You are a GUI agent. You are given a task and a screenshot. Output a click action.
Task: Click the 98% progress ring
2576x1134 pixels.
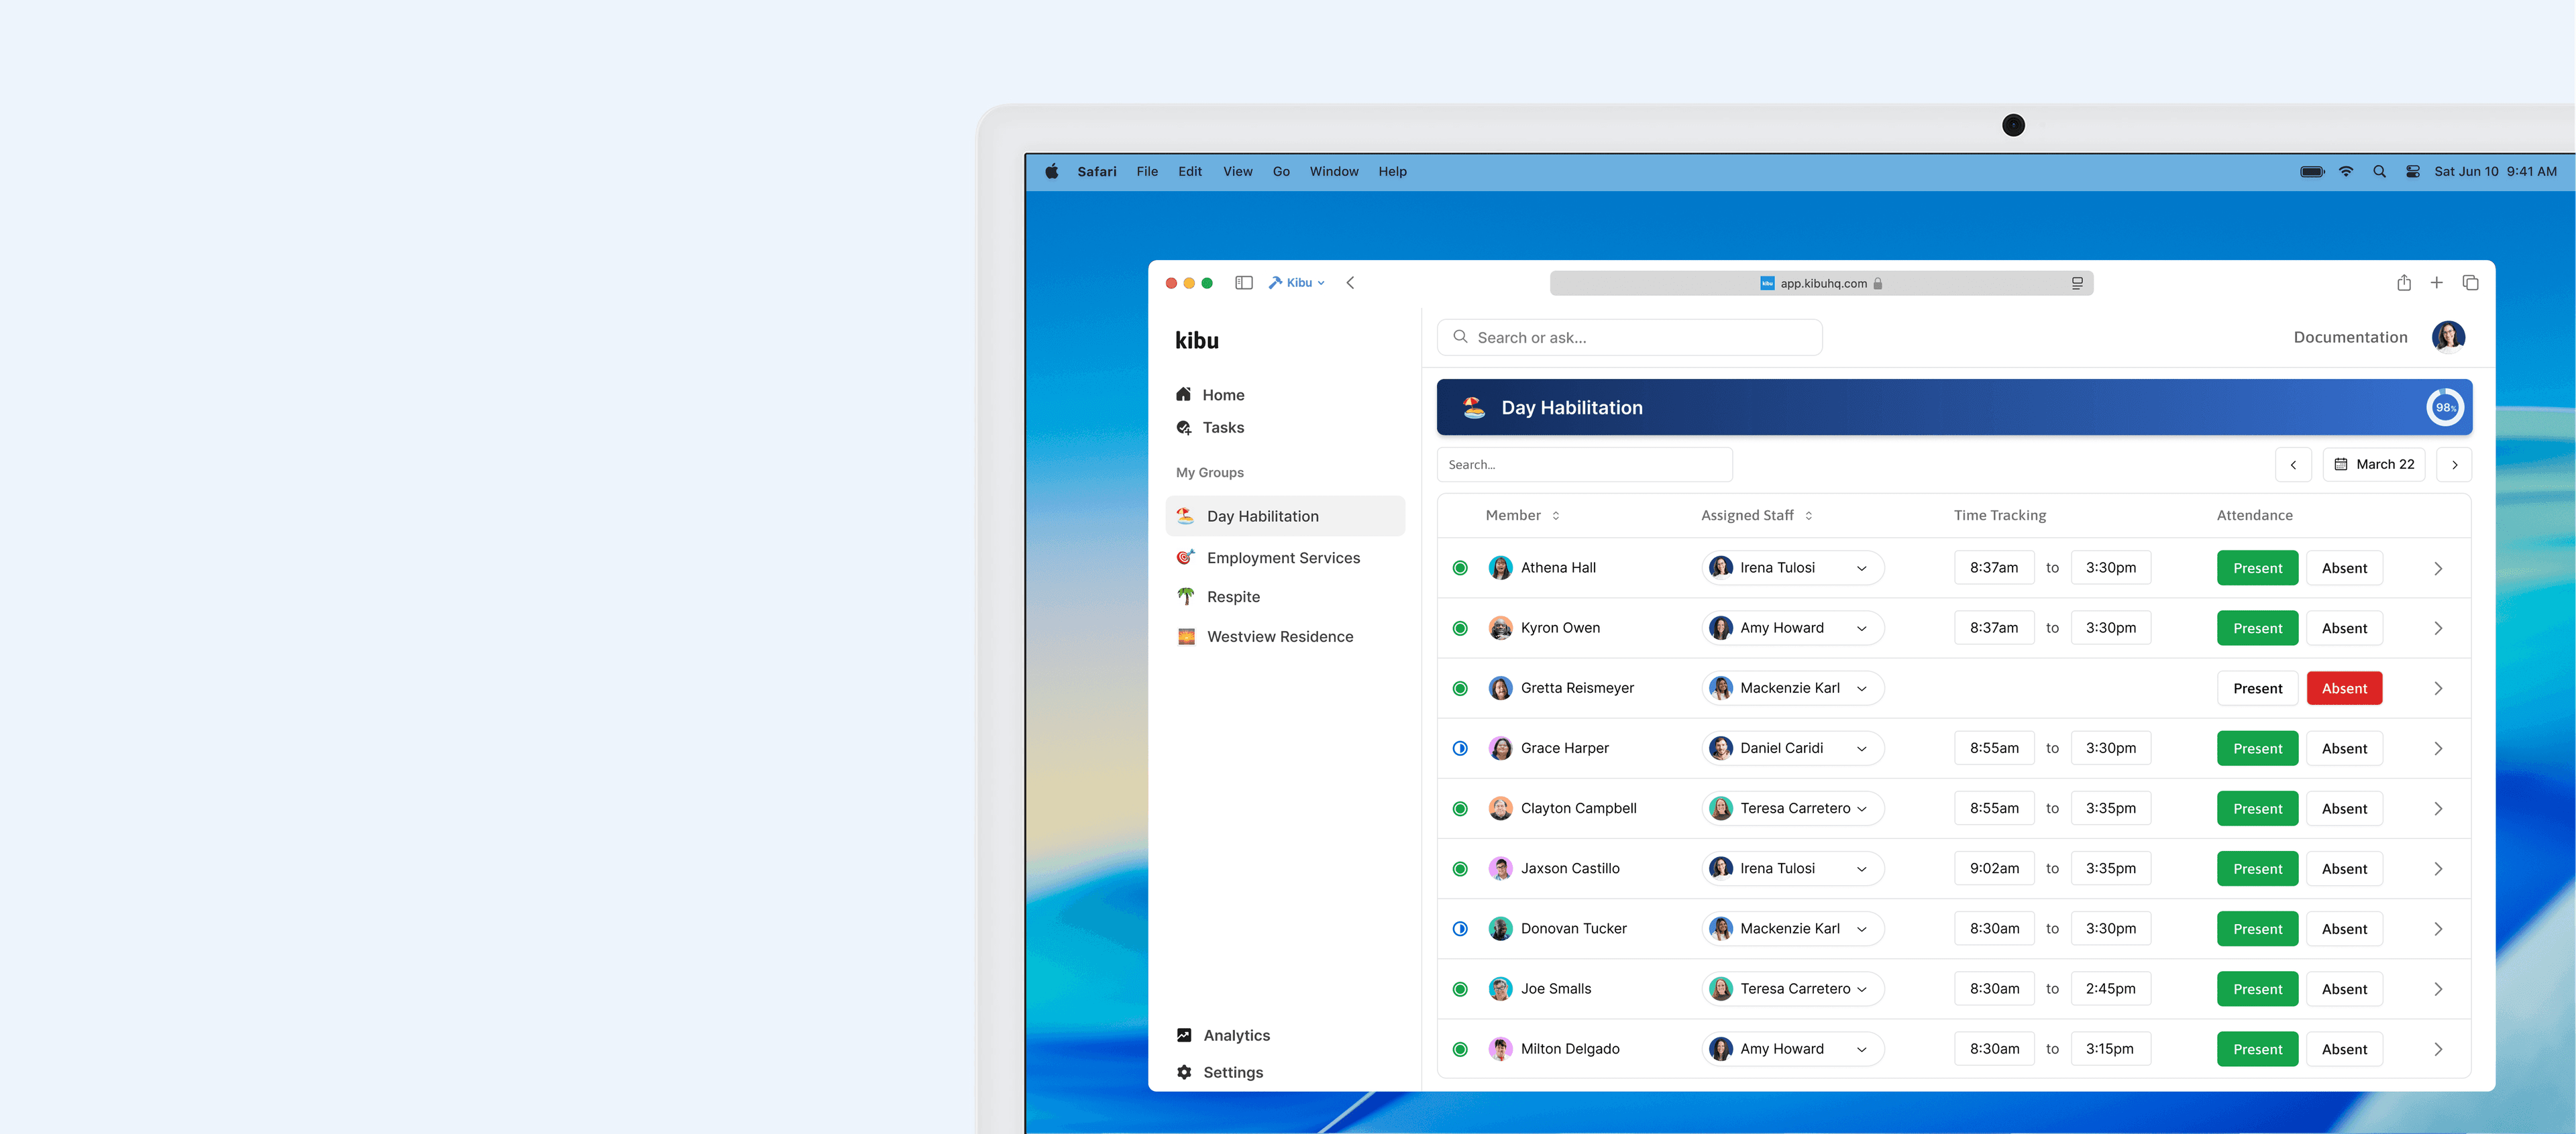tap(2444, 407)
